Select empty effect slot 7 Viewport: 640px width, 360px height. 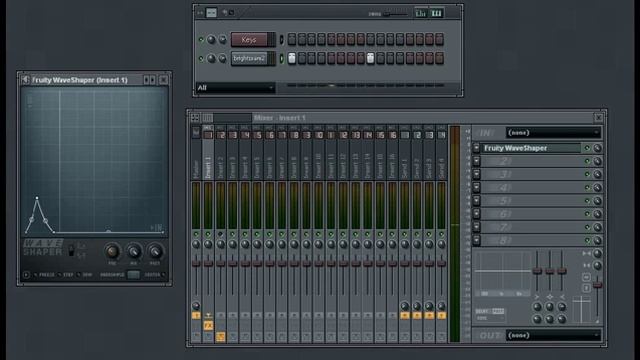pyautogui.click(x=531, y=227)
